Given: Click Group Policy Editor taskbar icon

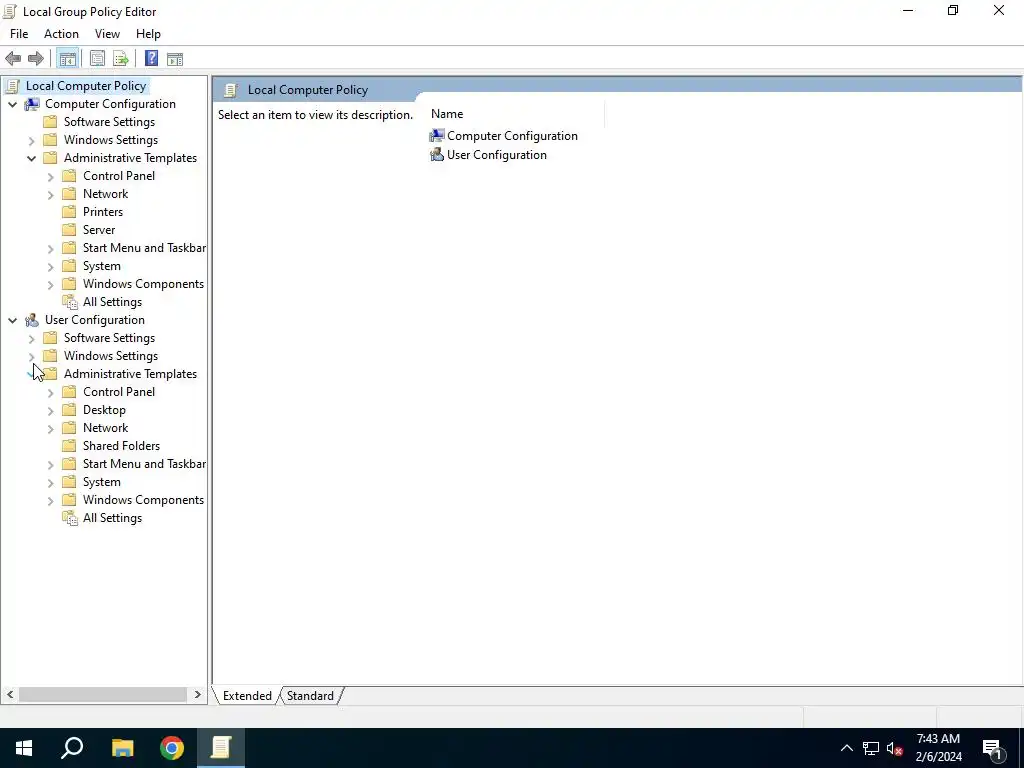Looking at the screenshot, I should [x=221, y=748].
